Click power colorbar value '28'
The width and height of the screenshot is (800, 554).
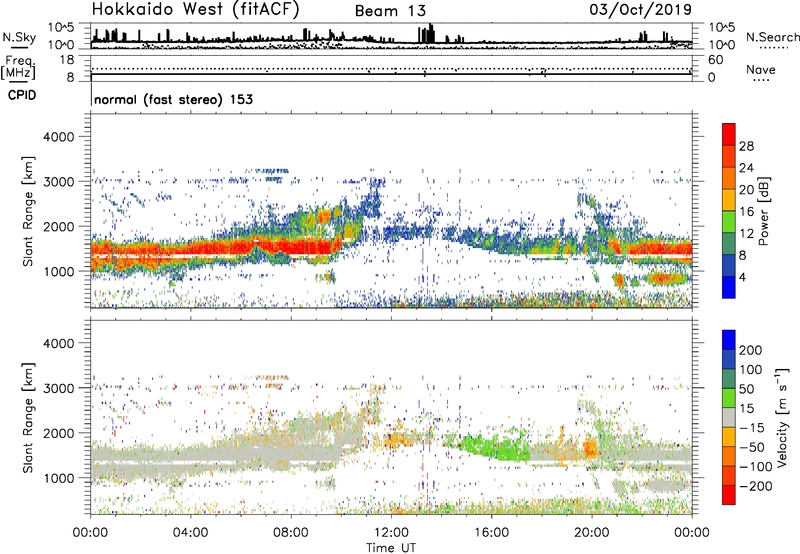click(746, 146)
